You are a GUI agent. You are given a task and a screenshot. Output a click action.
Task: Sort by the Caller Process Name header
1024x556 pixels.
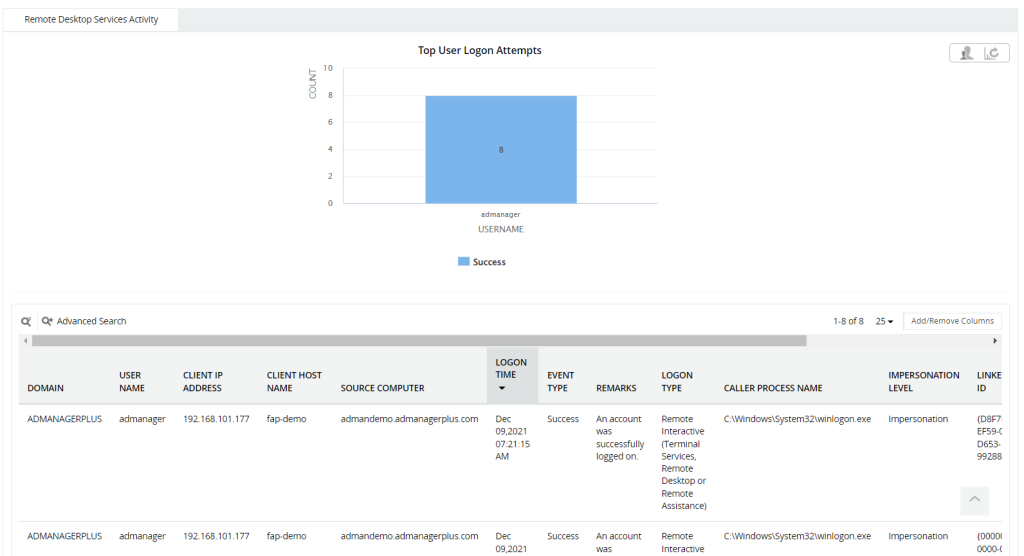pos(773,388)
